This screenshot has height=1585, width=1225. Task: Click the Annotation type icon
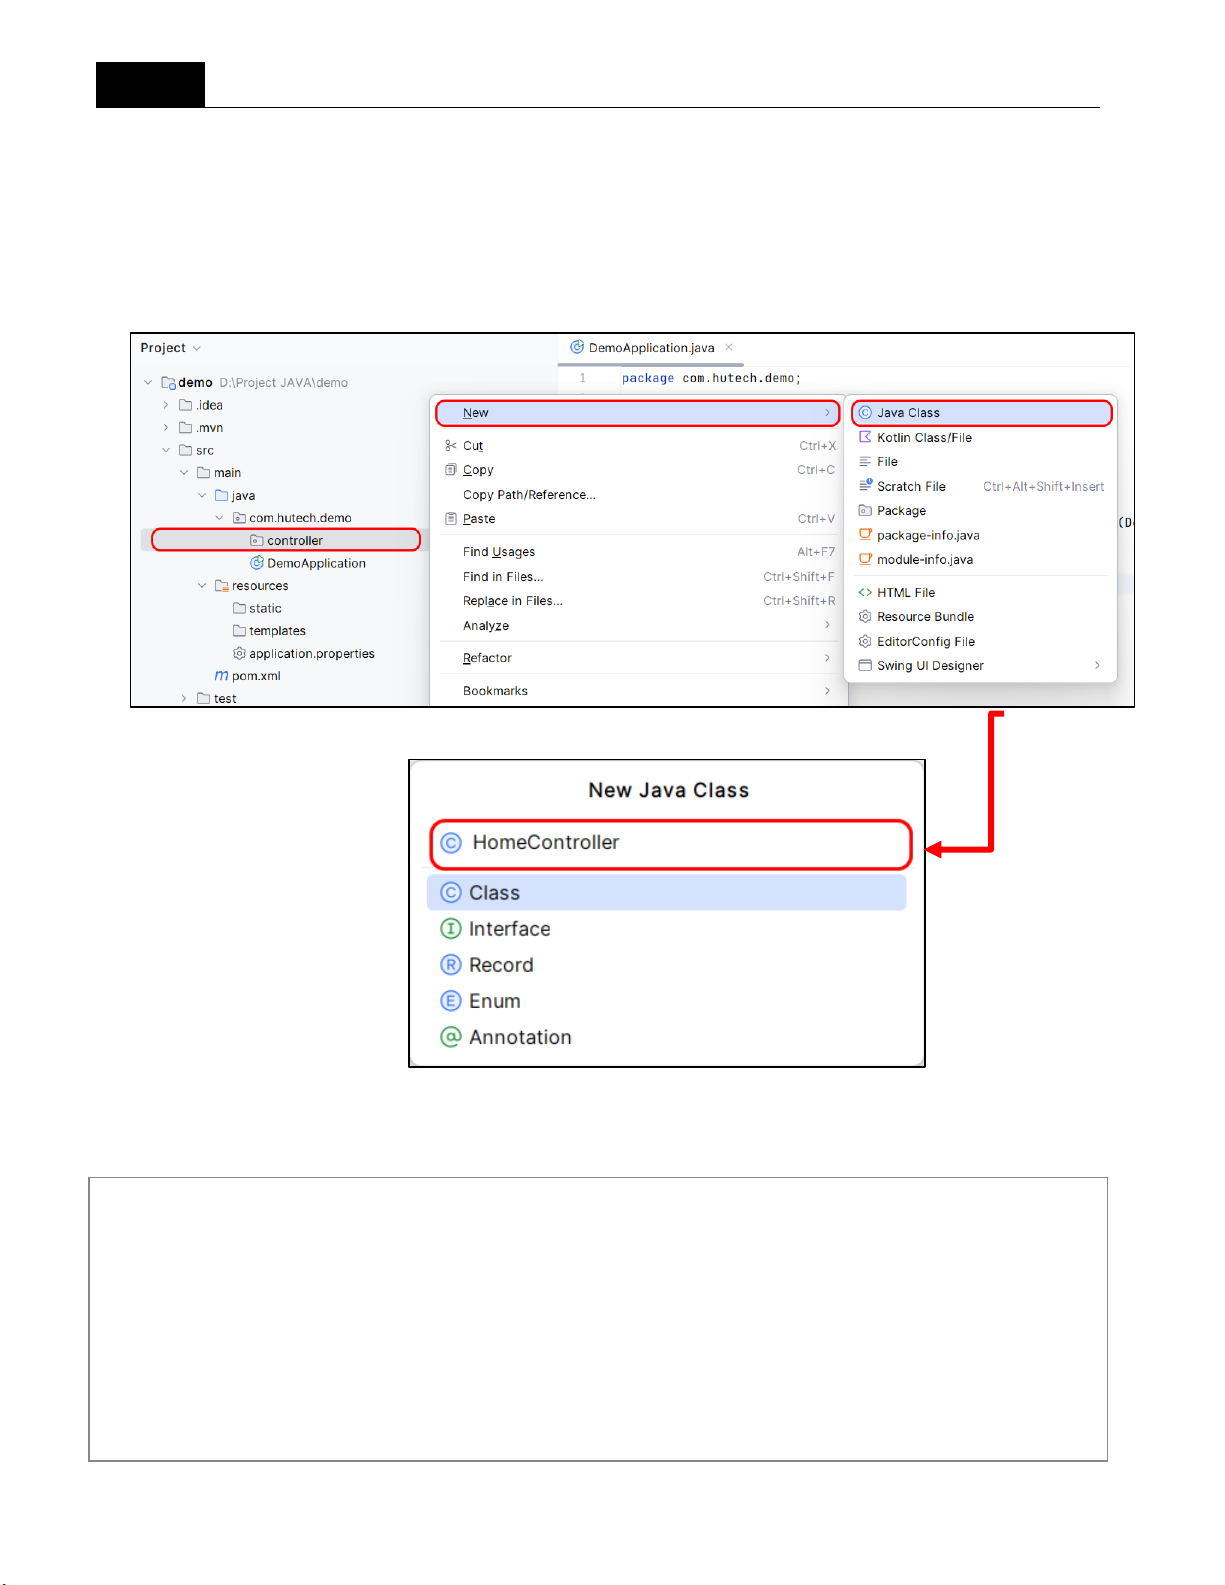(x=451, y=1037)
